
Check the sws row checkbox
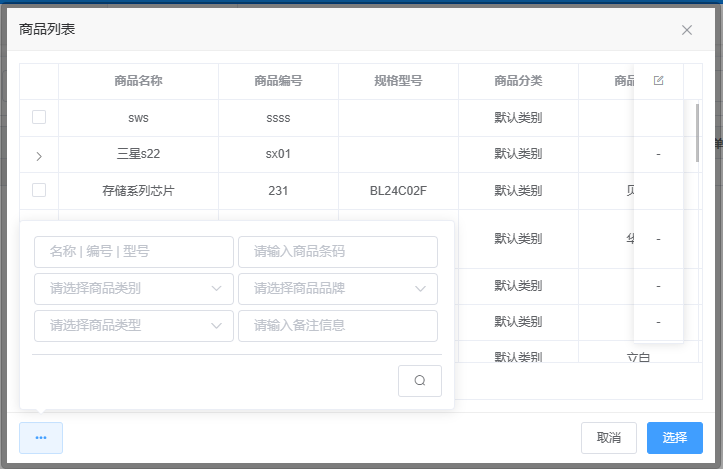tap(39, 118)
